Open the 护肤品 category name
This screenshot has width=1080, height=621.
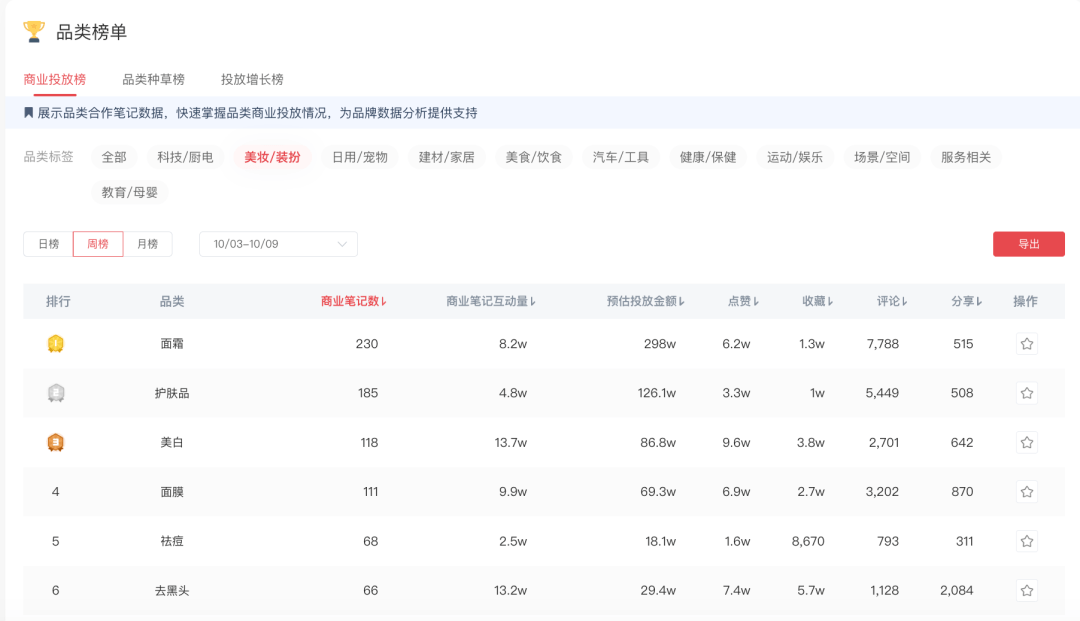[x=172, y=393]
